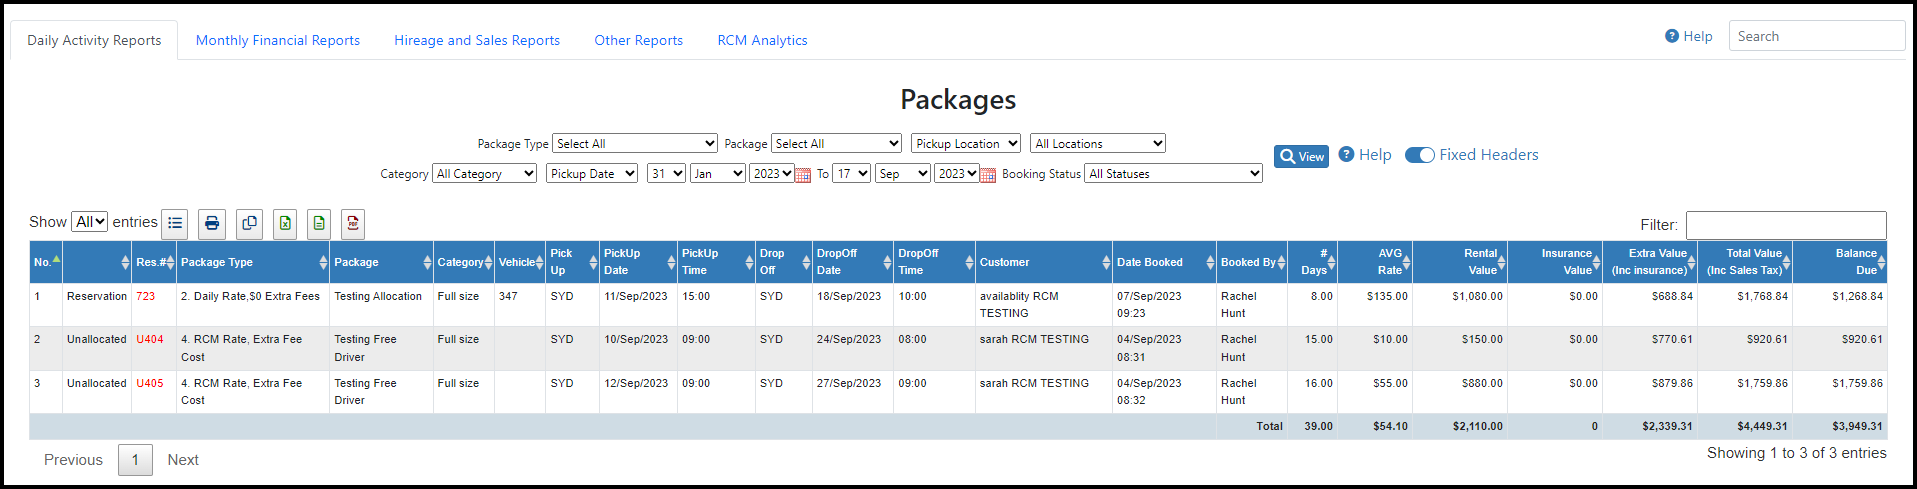Click the Filter input field
Screen dimensions: 1917x489
click(x=1786, y=225)
